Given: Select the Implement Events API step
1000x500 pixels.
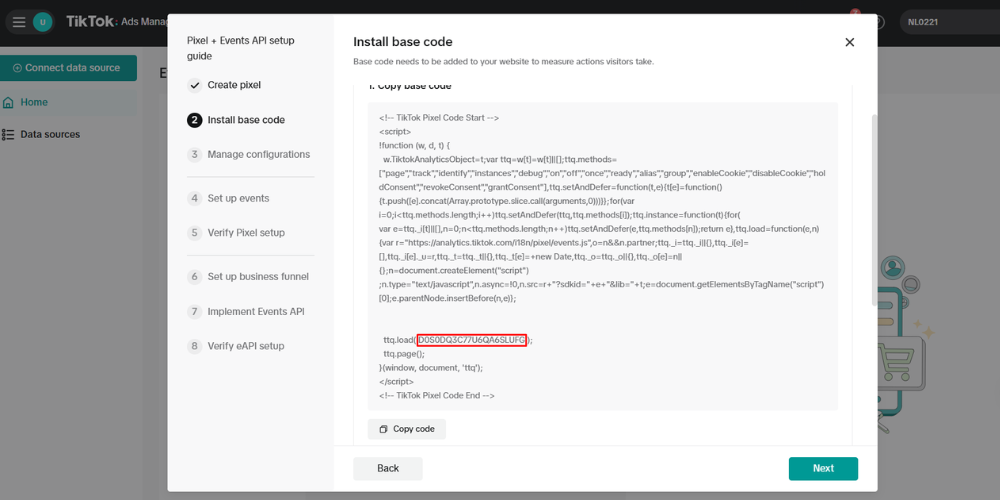Looking at the screenshot, I should click(256, 312).
